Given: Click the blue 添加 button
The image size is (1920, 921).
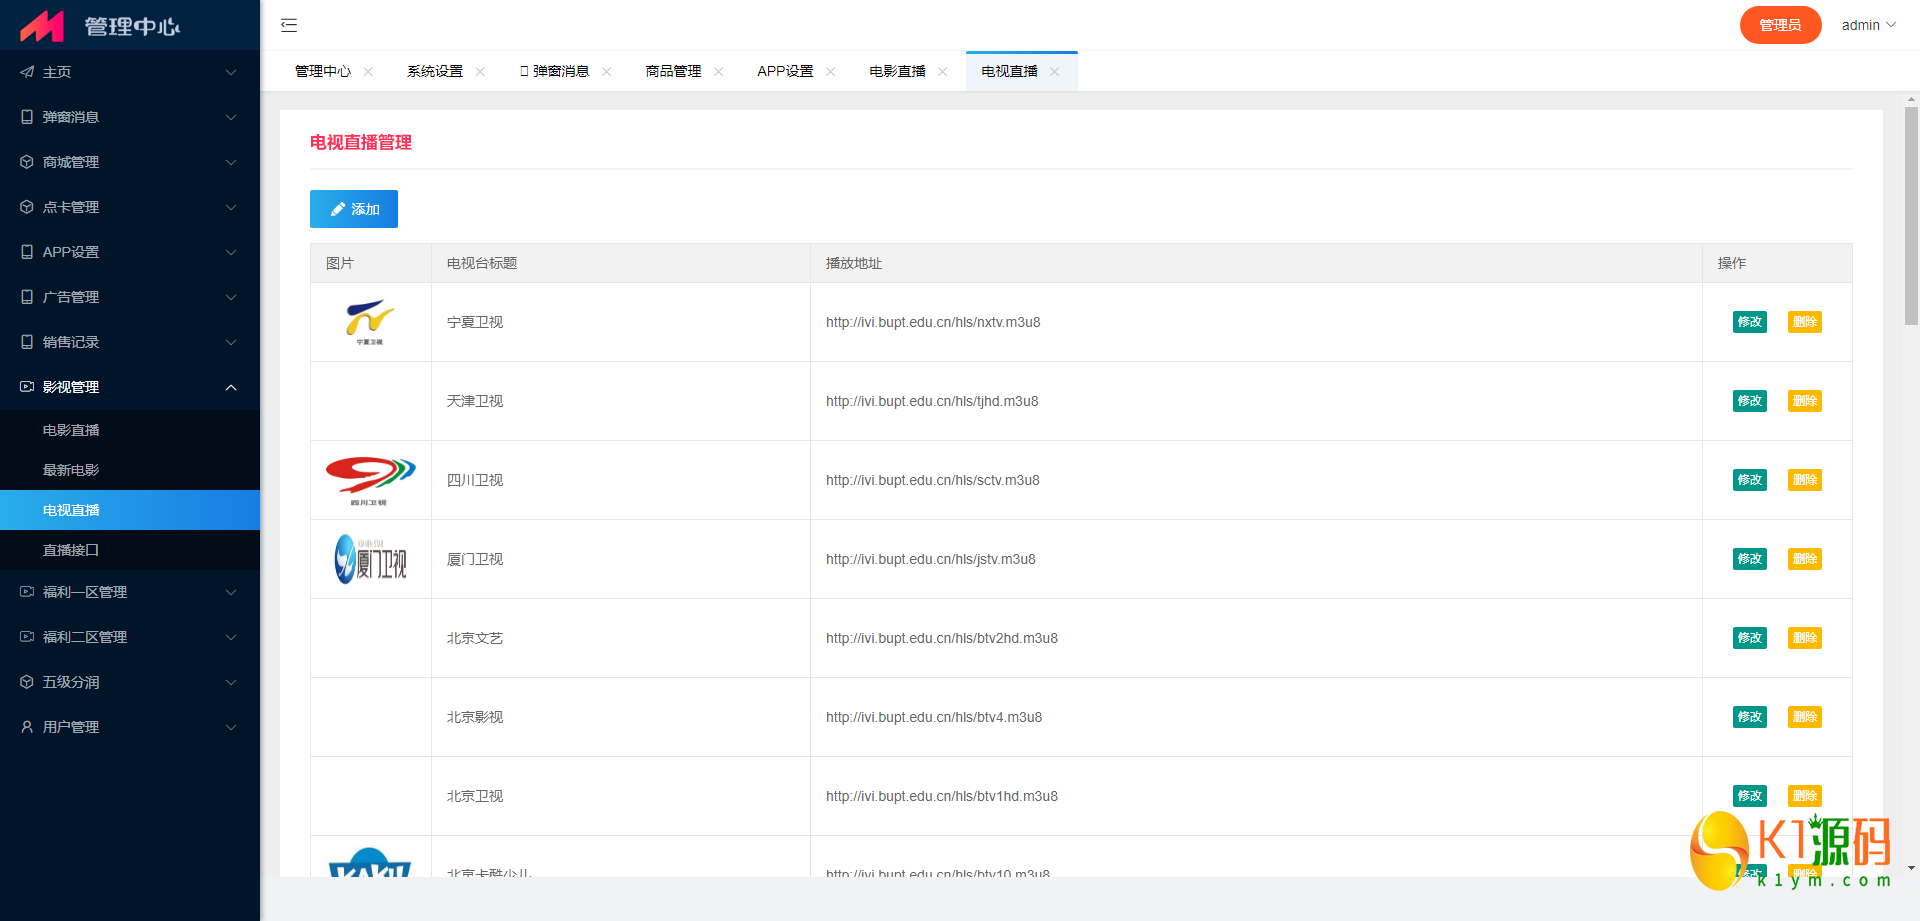Looking at the screenshot, I should 354,209.
